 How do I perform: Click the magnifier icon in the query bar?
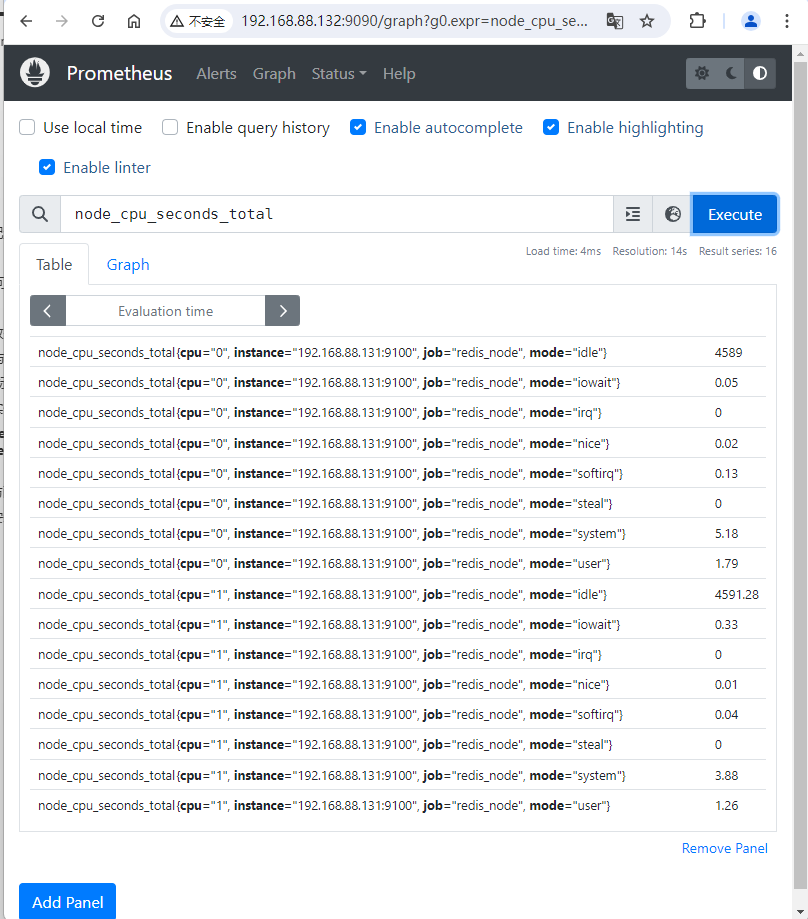point(40,213)
